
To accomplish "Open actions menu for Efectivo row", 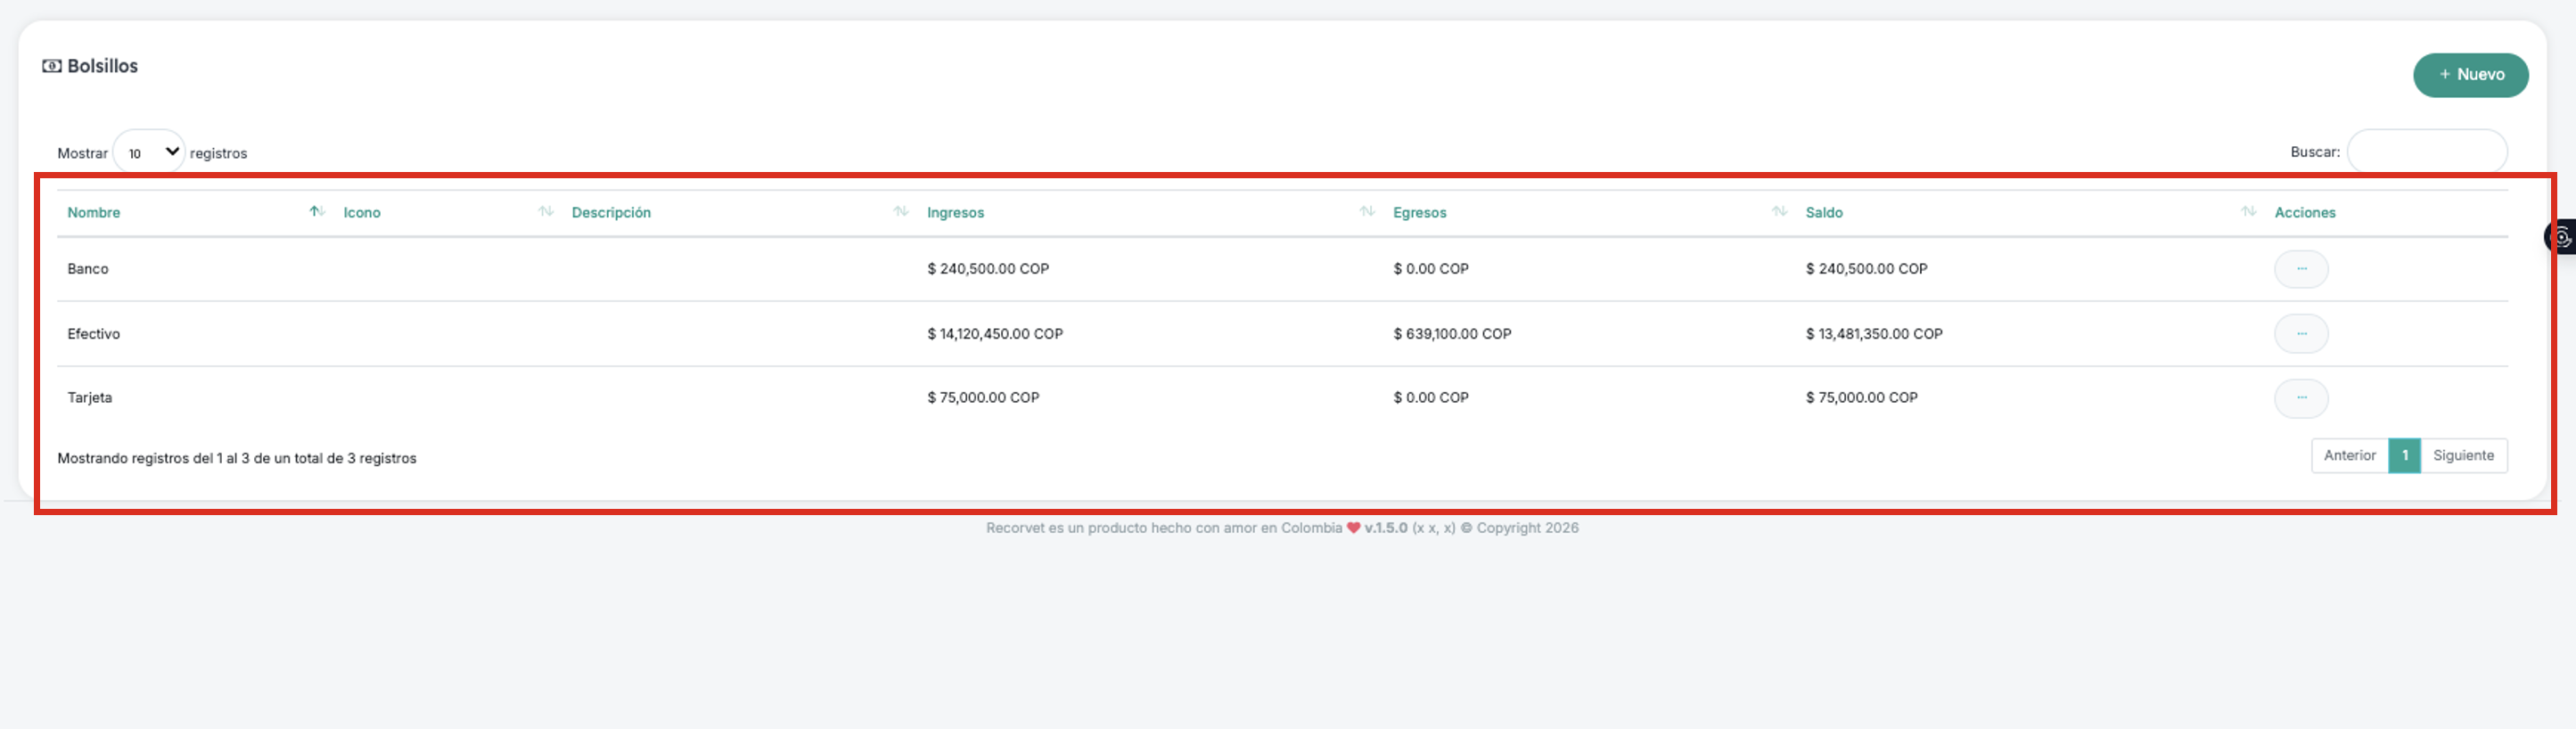I will 2301,334.
